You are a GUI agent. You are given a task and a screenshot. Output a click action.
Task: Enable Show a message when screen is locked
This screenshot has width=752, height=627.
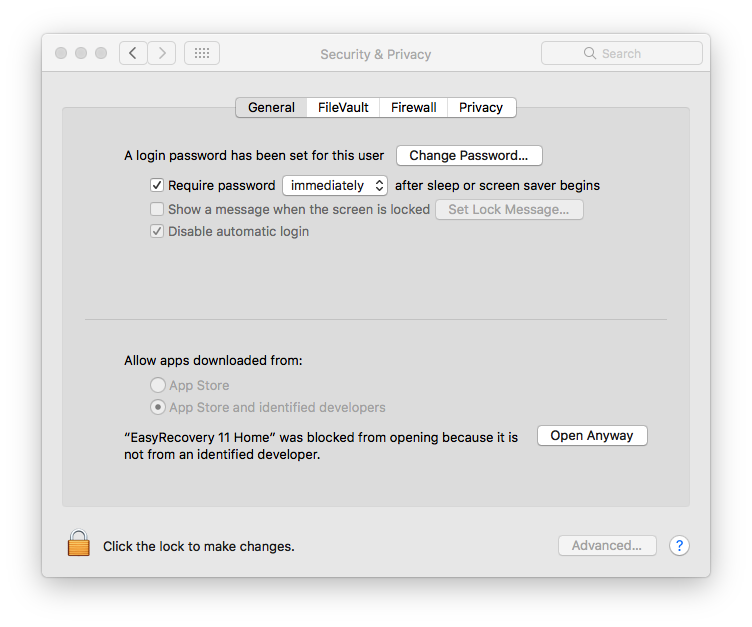coord(157,209)
